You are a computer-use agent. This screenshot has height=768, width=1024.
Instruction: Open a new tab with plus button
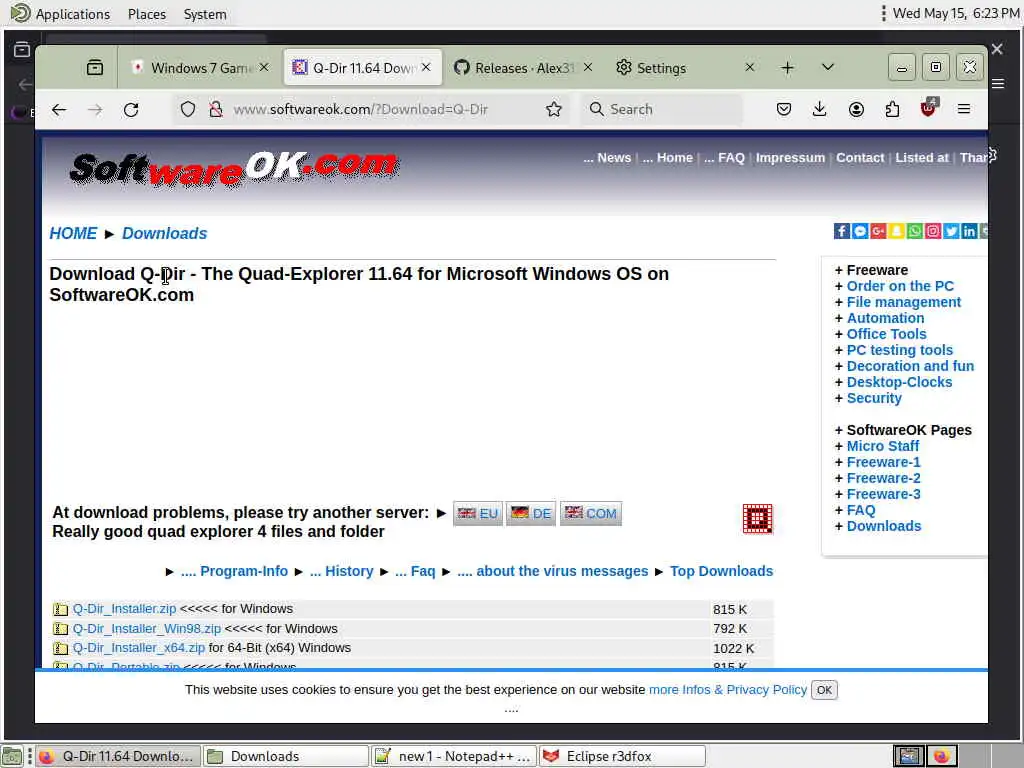pos(788,67)
